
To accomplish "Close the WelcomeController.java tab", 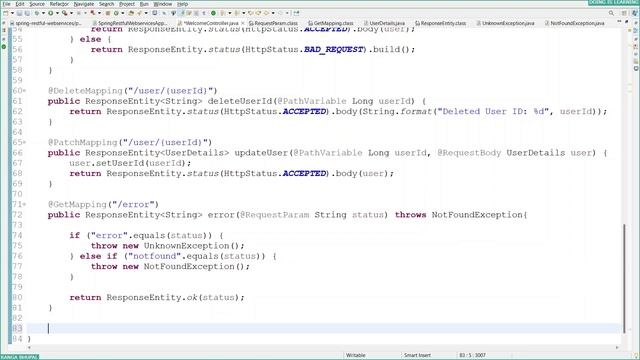I will (242, 23).
